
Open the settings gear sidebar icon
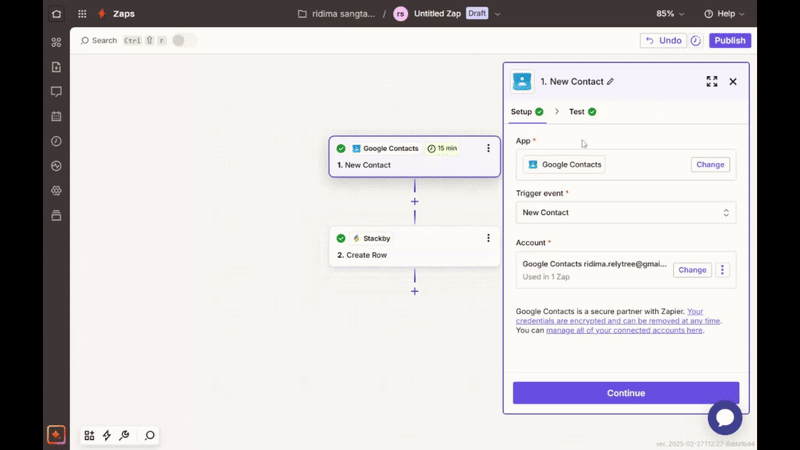(x=56, y=190)
